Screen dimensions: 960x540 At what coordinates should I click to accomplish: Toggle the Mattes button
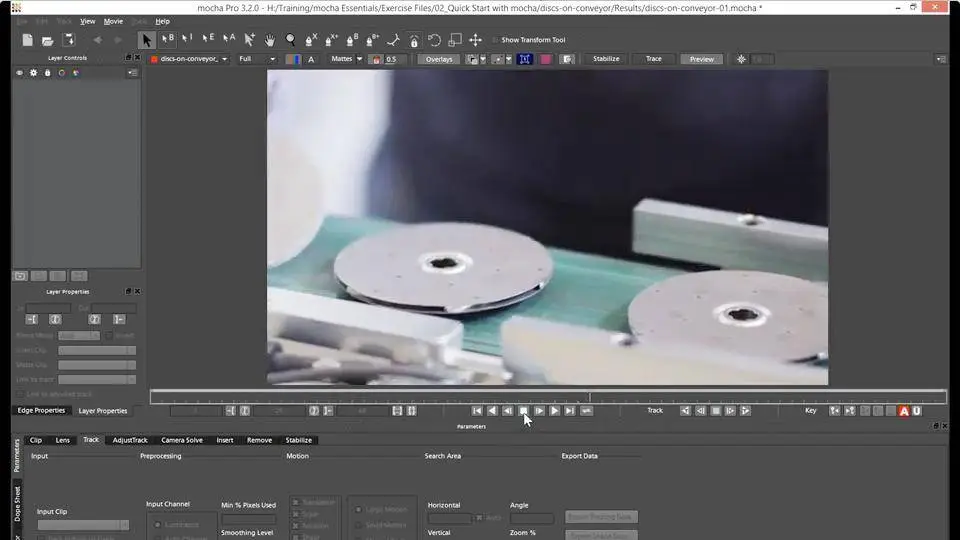click(x=341, y=59)
